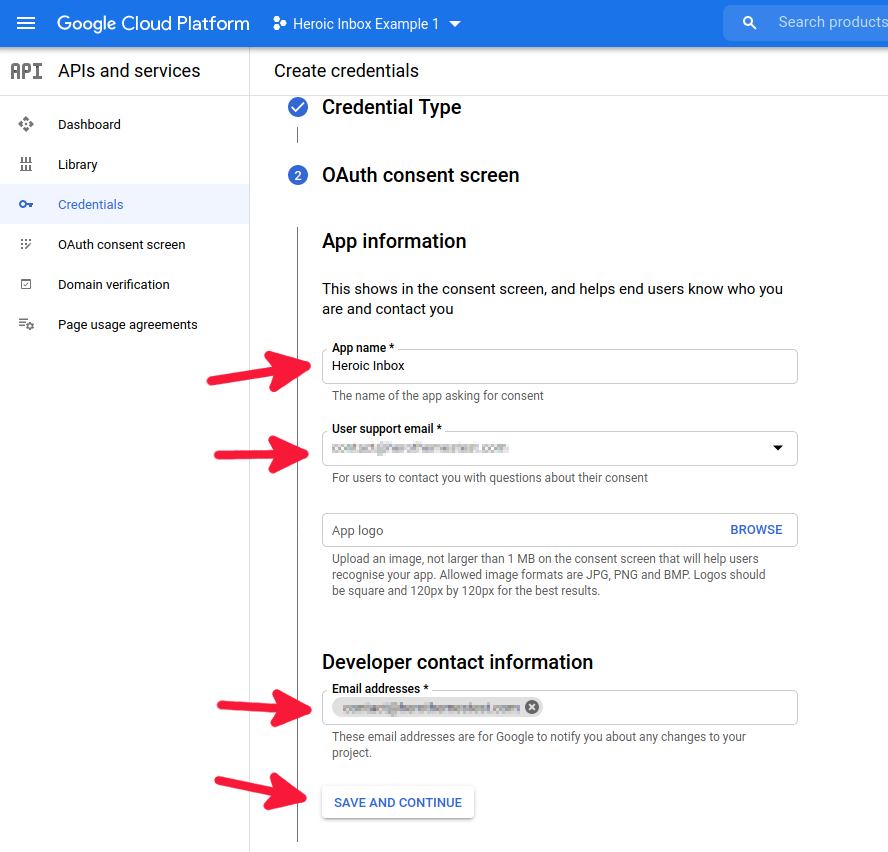Screen dimensions: 888x852
Task: Click the project hexagon icon
Action: coord(279,23)
